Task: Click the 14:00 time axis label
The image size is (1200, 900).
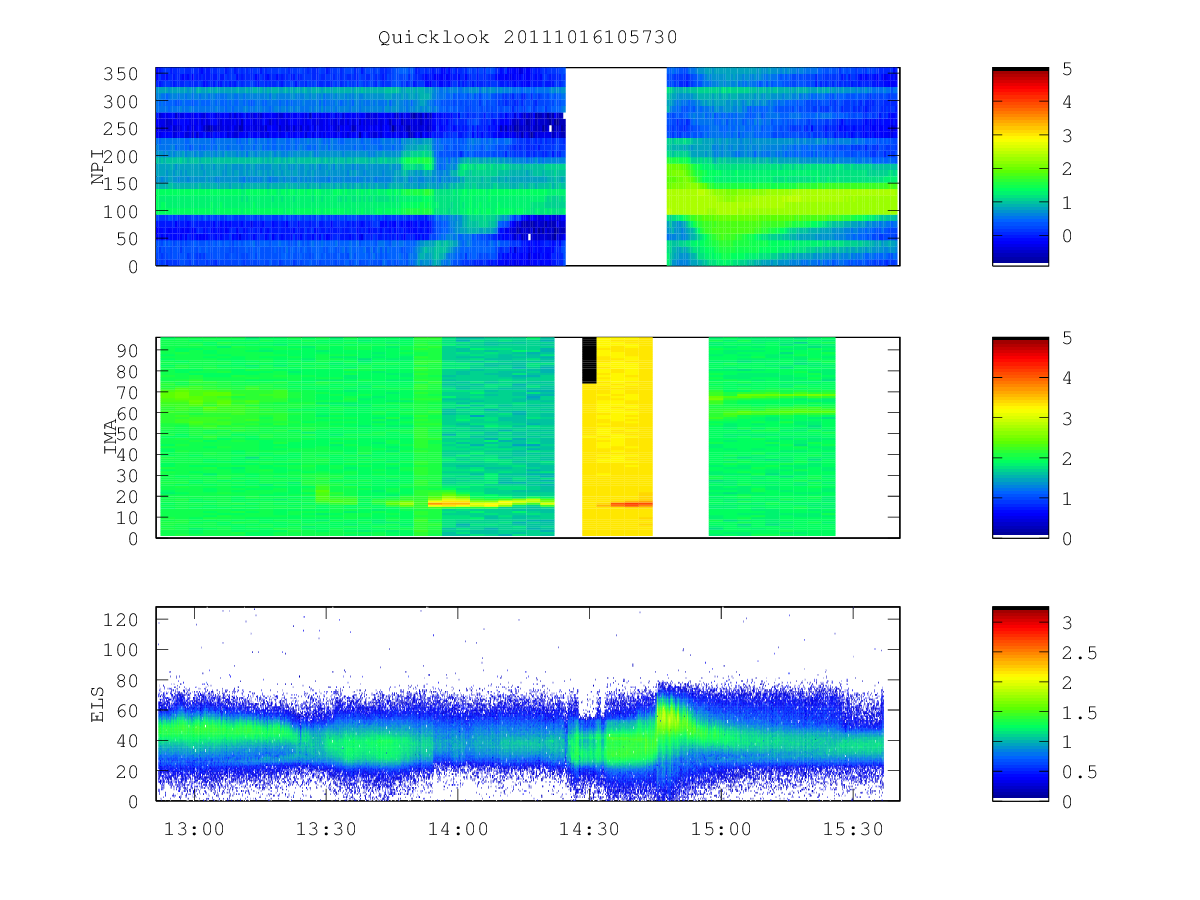Action: pyautogui.click(x=458, y=828)
